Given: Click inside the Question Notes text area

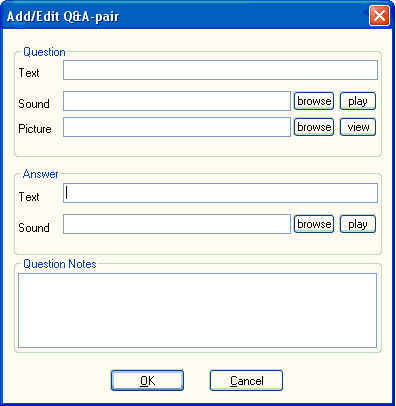Looking at the screenshot, I should (197, 310).
